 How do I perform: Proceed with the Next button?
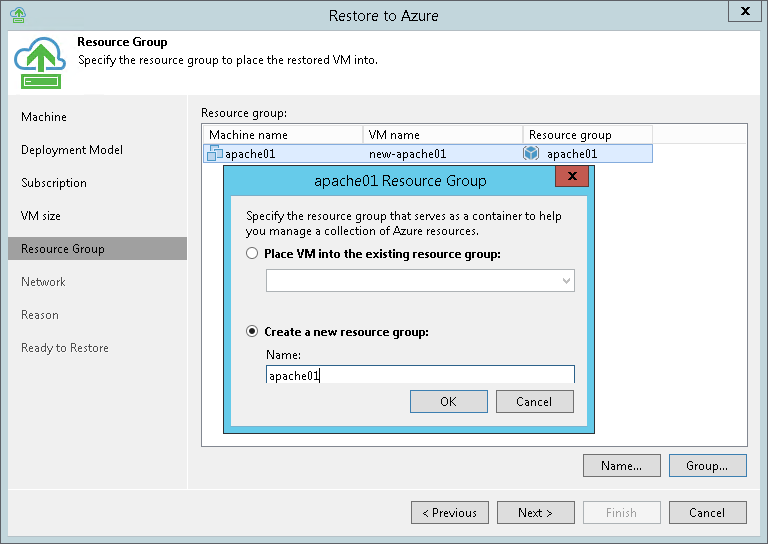pos(535,513)
